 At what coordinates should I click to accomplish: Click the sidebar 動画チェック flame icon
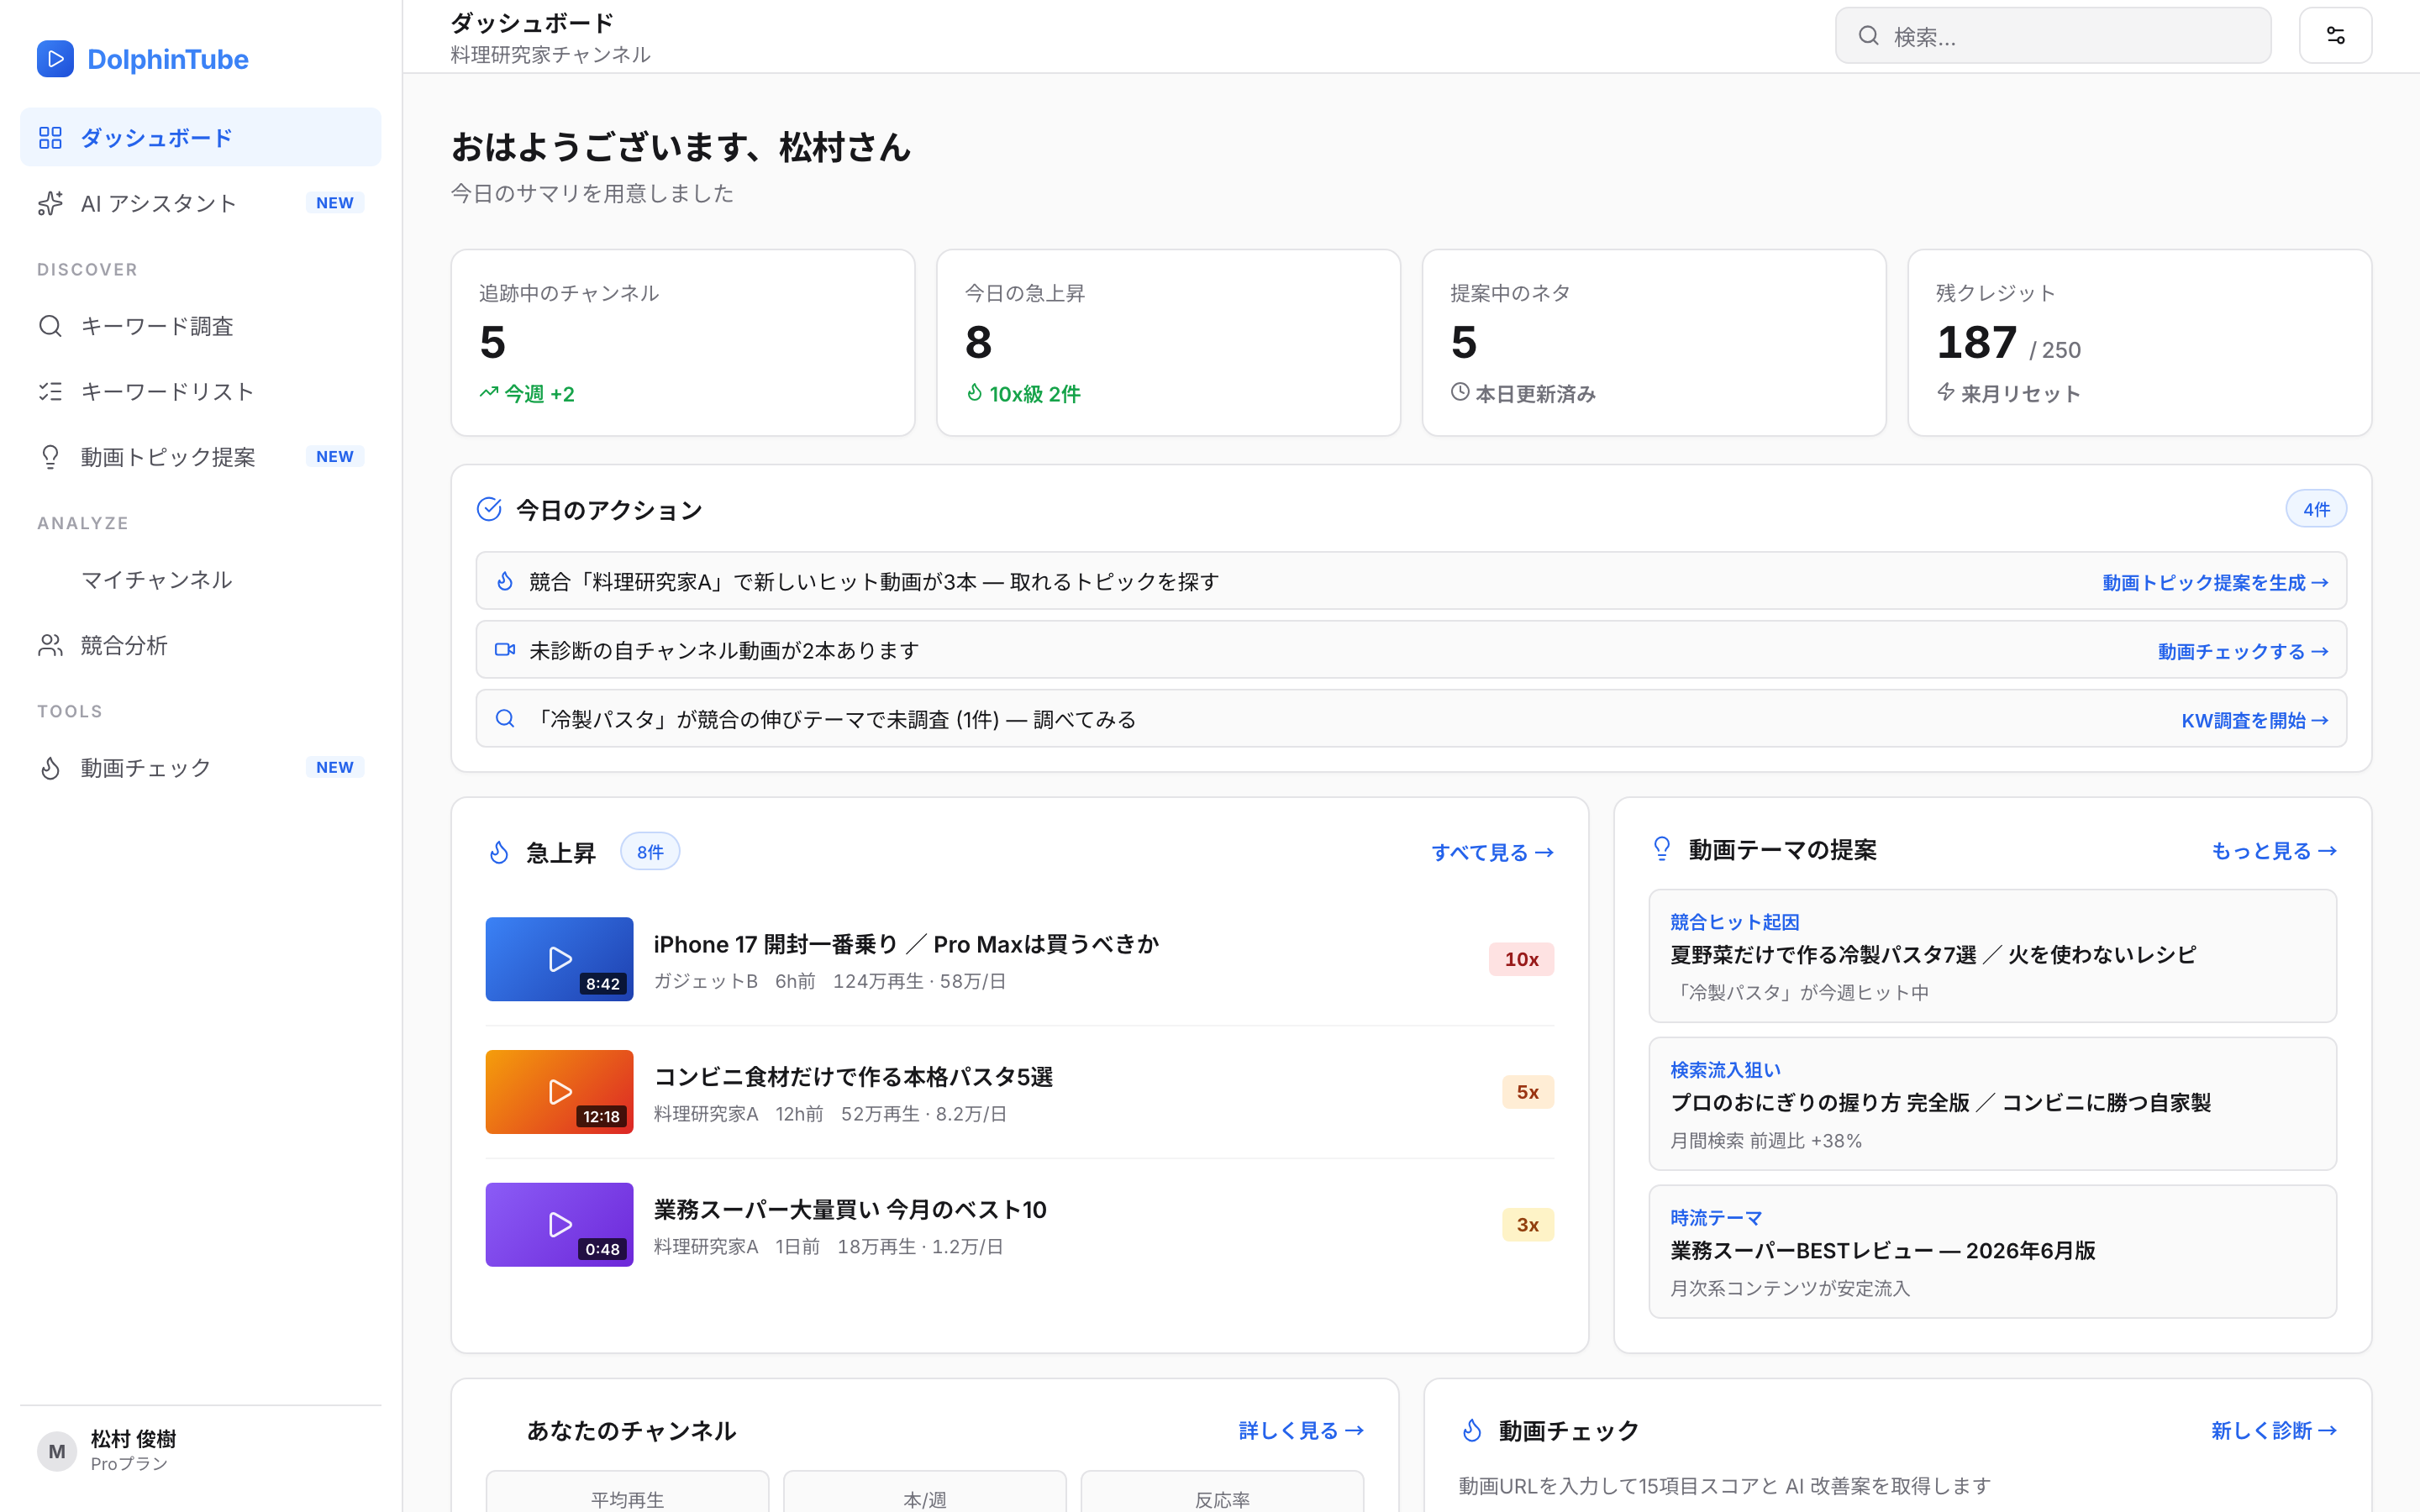tap(50, 768)
